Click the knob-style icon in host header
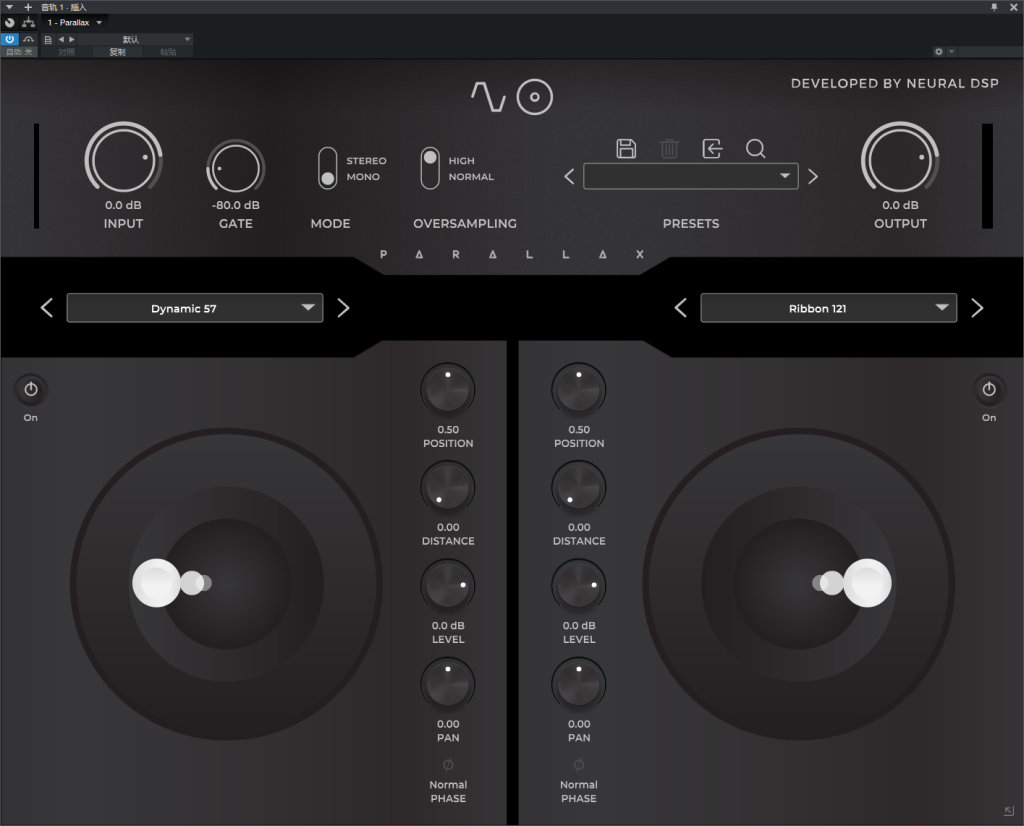Image resolution: width=1024 pixels, height=826 pixels. pyautogui.click(x=10, y=22)
